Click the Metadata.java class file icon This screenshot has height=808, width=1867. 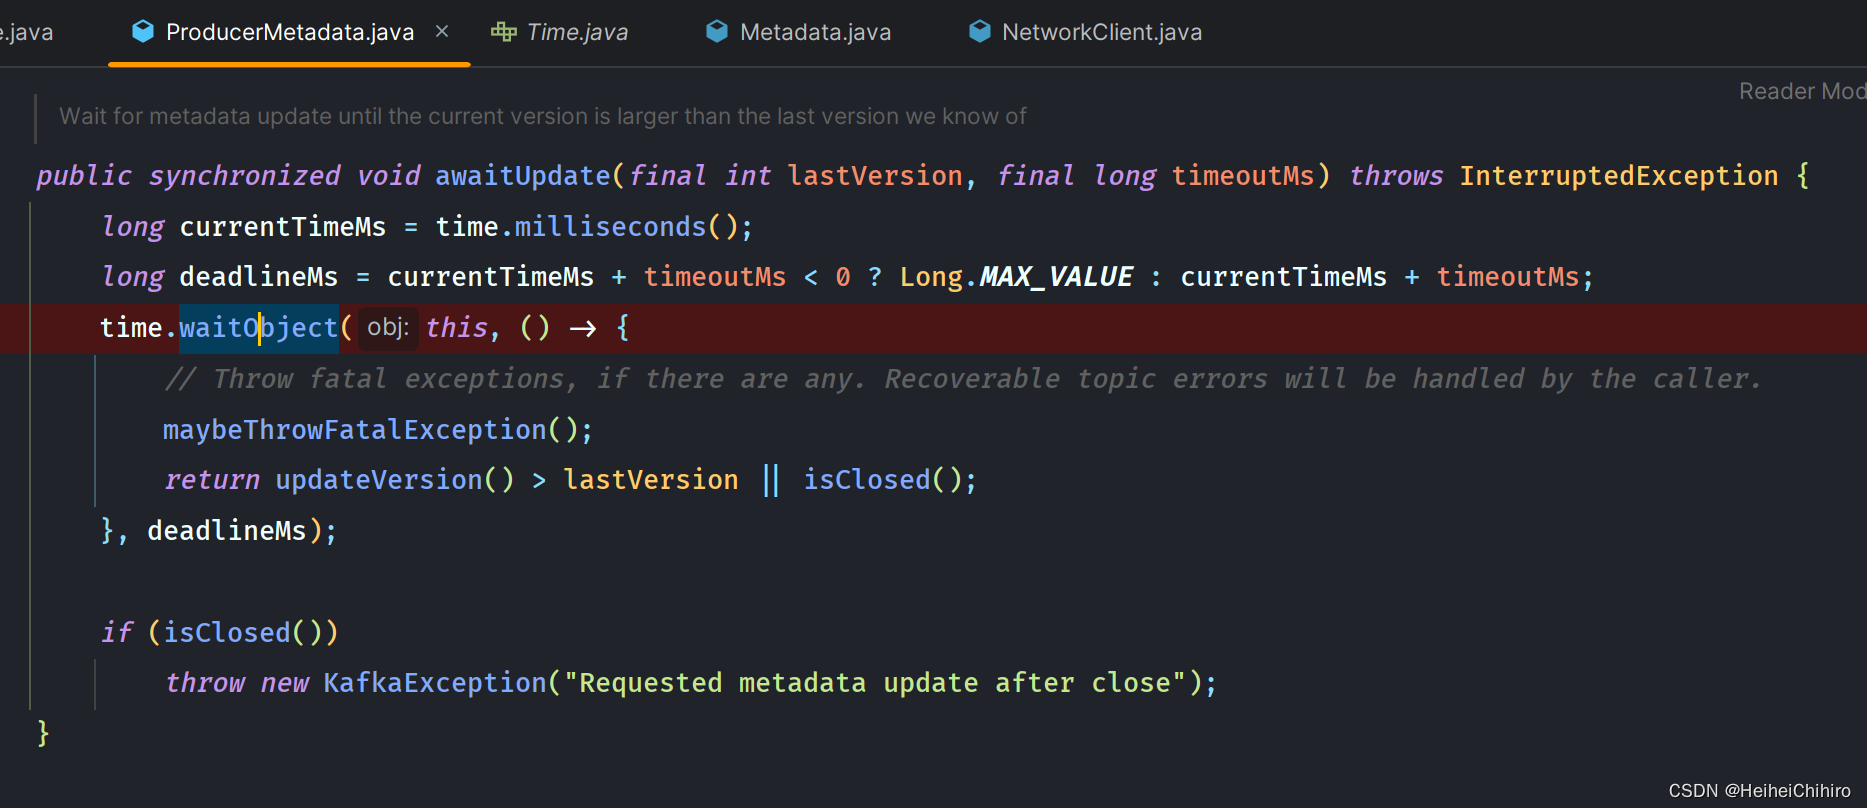click(x=717, y=32)
